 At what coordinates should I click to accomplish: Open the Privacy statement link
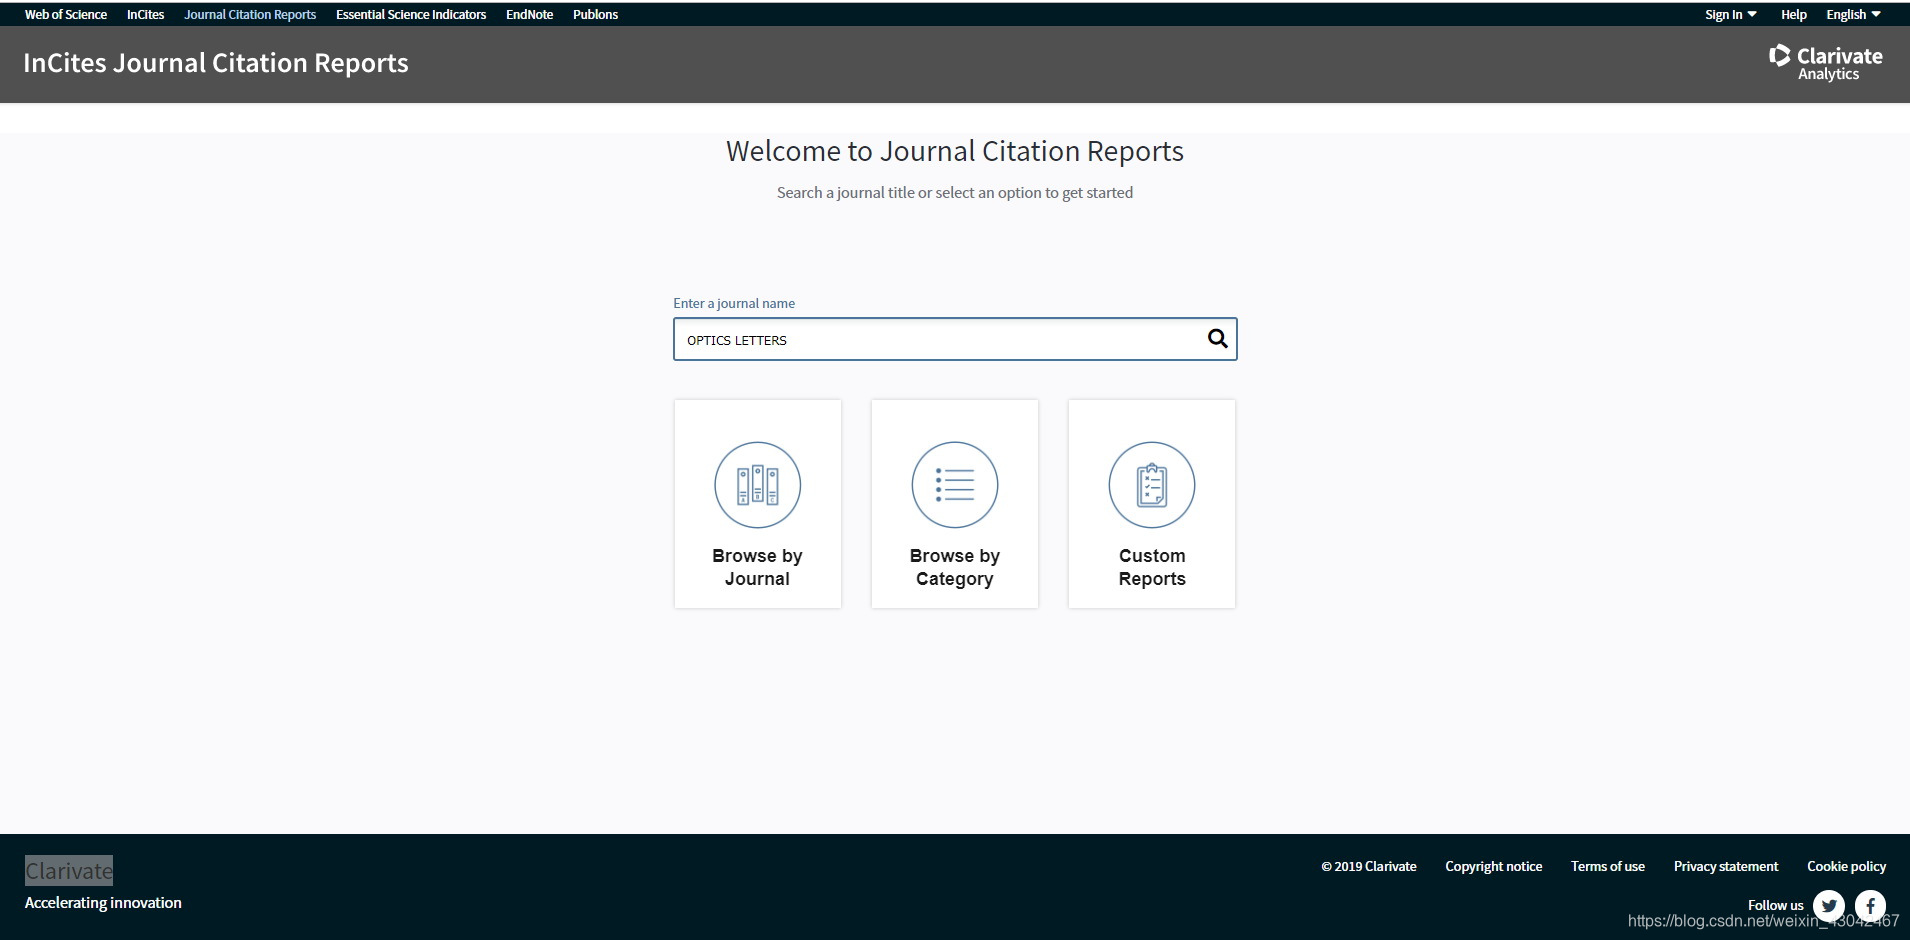pos(1726,866)
